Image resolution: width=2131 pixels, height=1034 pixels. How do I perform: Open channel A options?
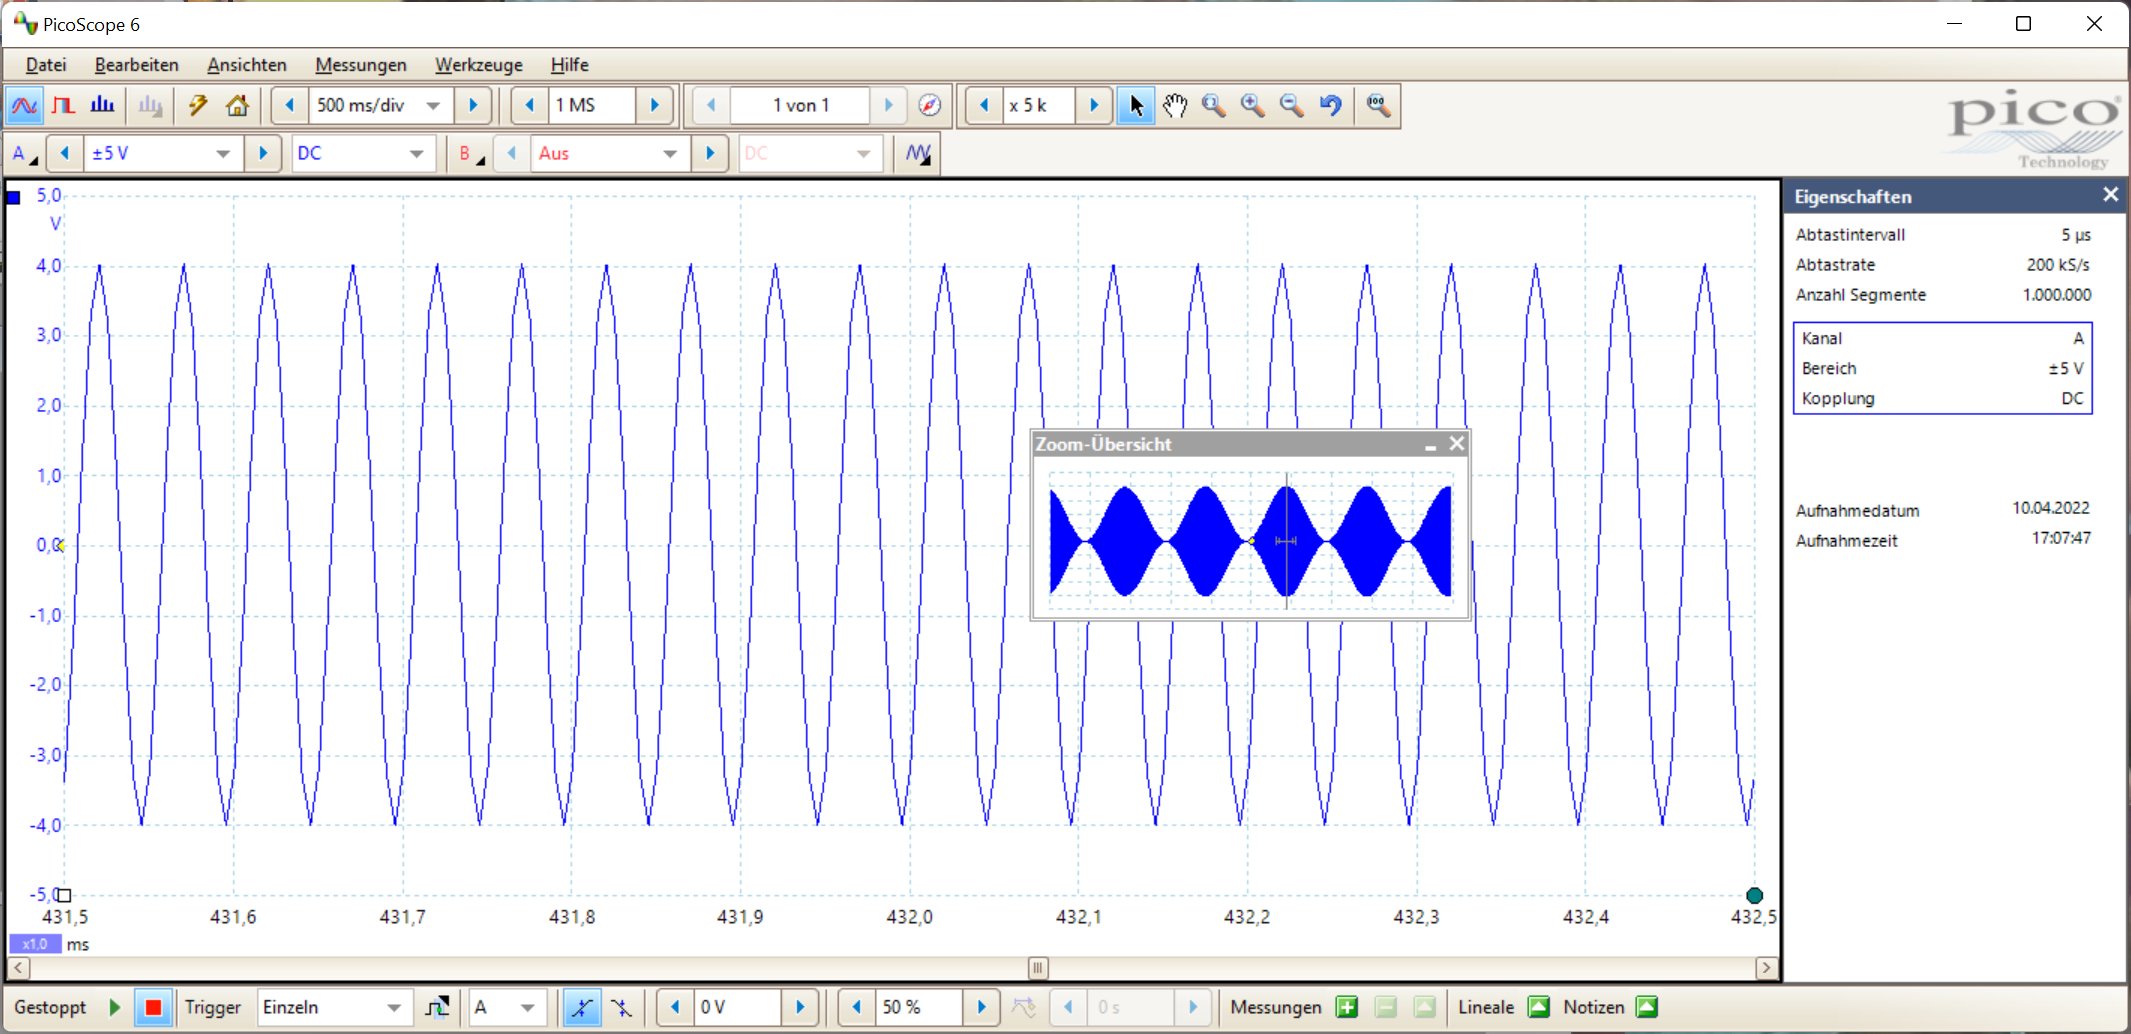[24, 154]
